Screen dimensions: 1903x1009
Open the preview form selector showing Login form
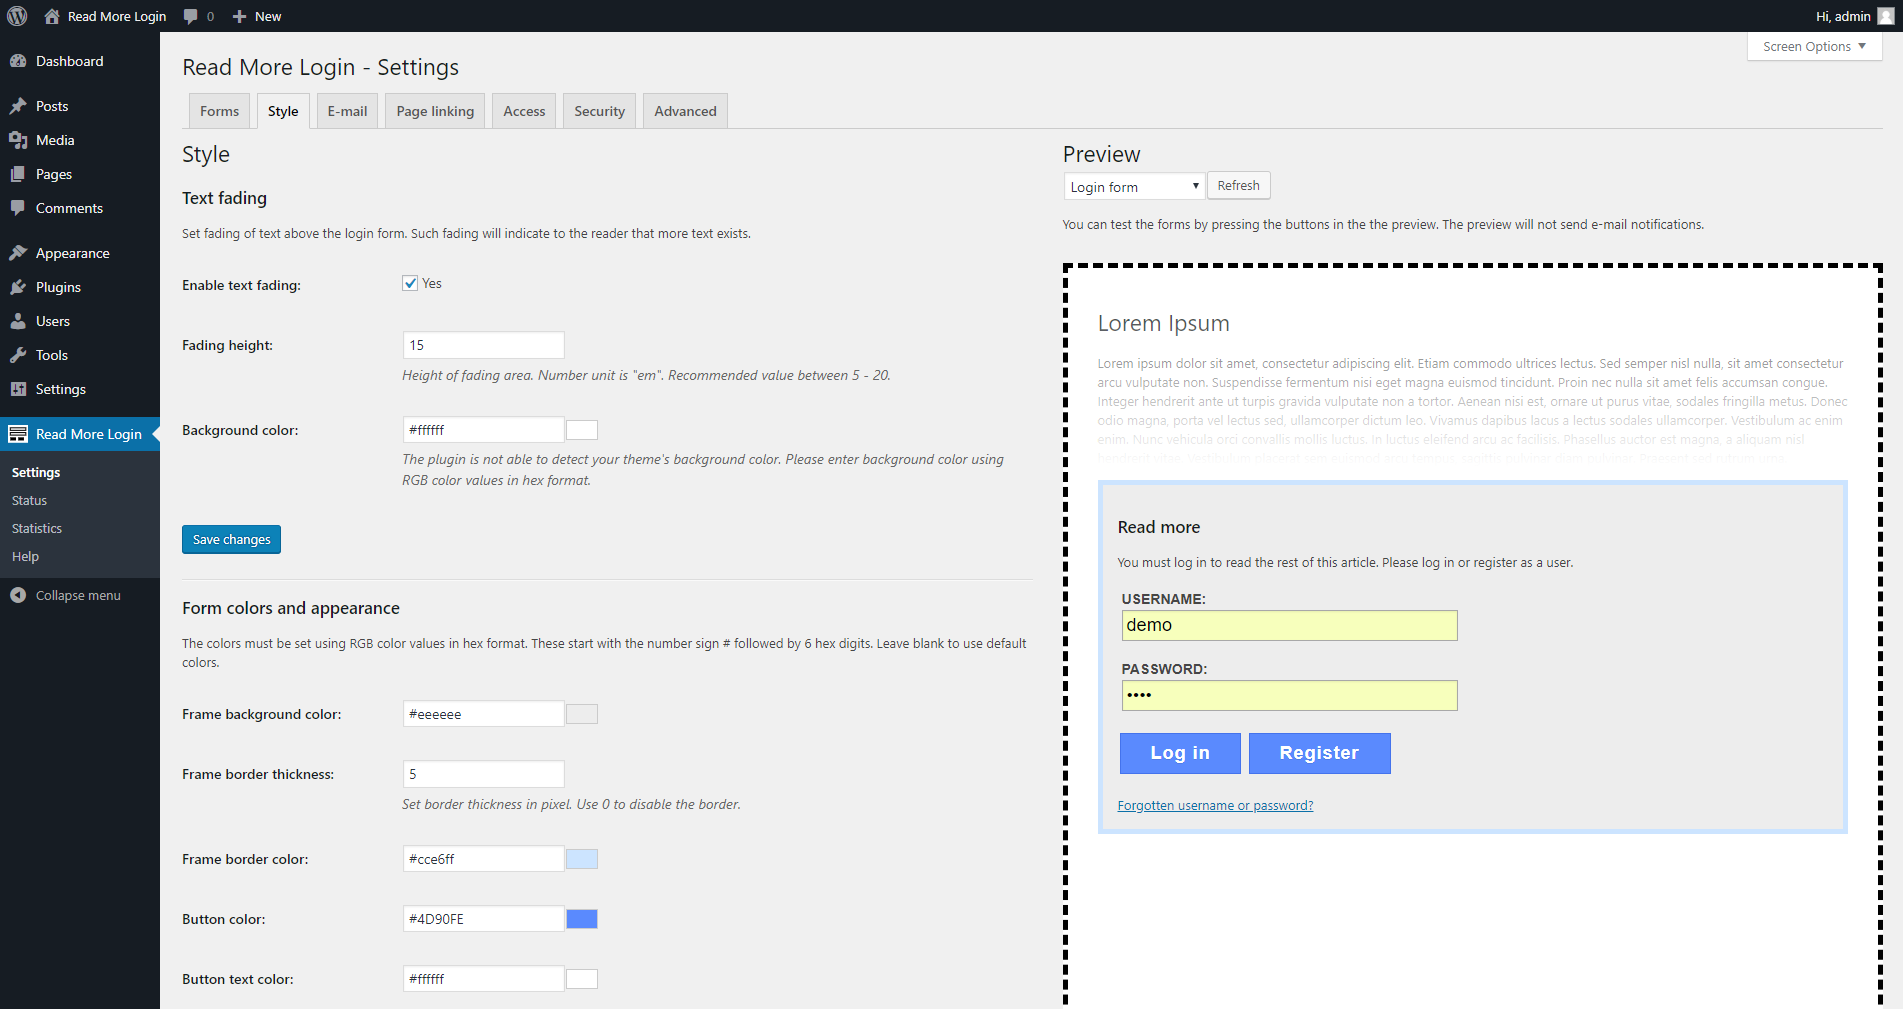(1133, 186)
